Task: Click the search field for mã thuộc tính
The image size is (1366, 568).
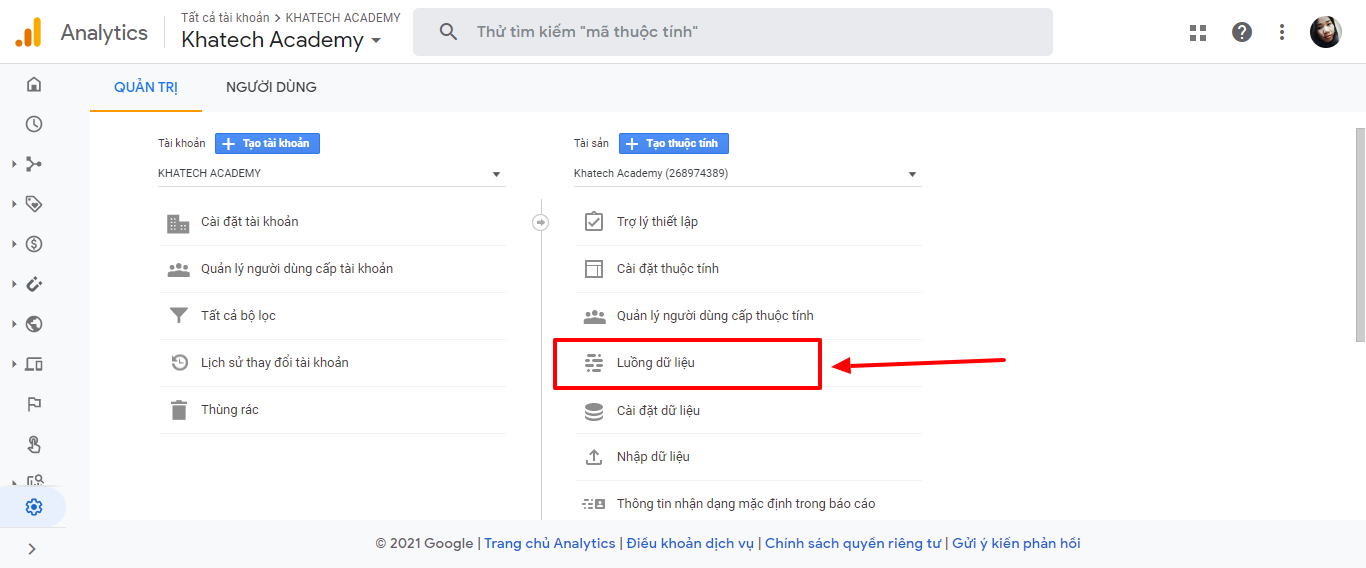Action: (733, 32)
